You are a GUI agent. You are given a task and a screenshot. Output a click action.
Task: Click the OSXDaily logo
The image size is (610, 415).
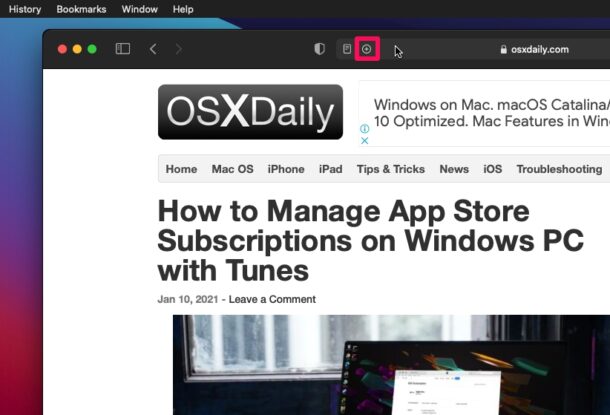[x=251, y=112]
